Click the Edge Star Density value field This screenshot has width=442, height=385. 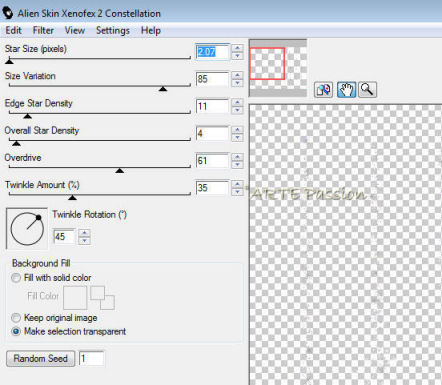(x=212, y=106)
